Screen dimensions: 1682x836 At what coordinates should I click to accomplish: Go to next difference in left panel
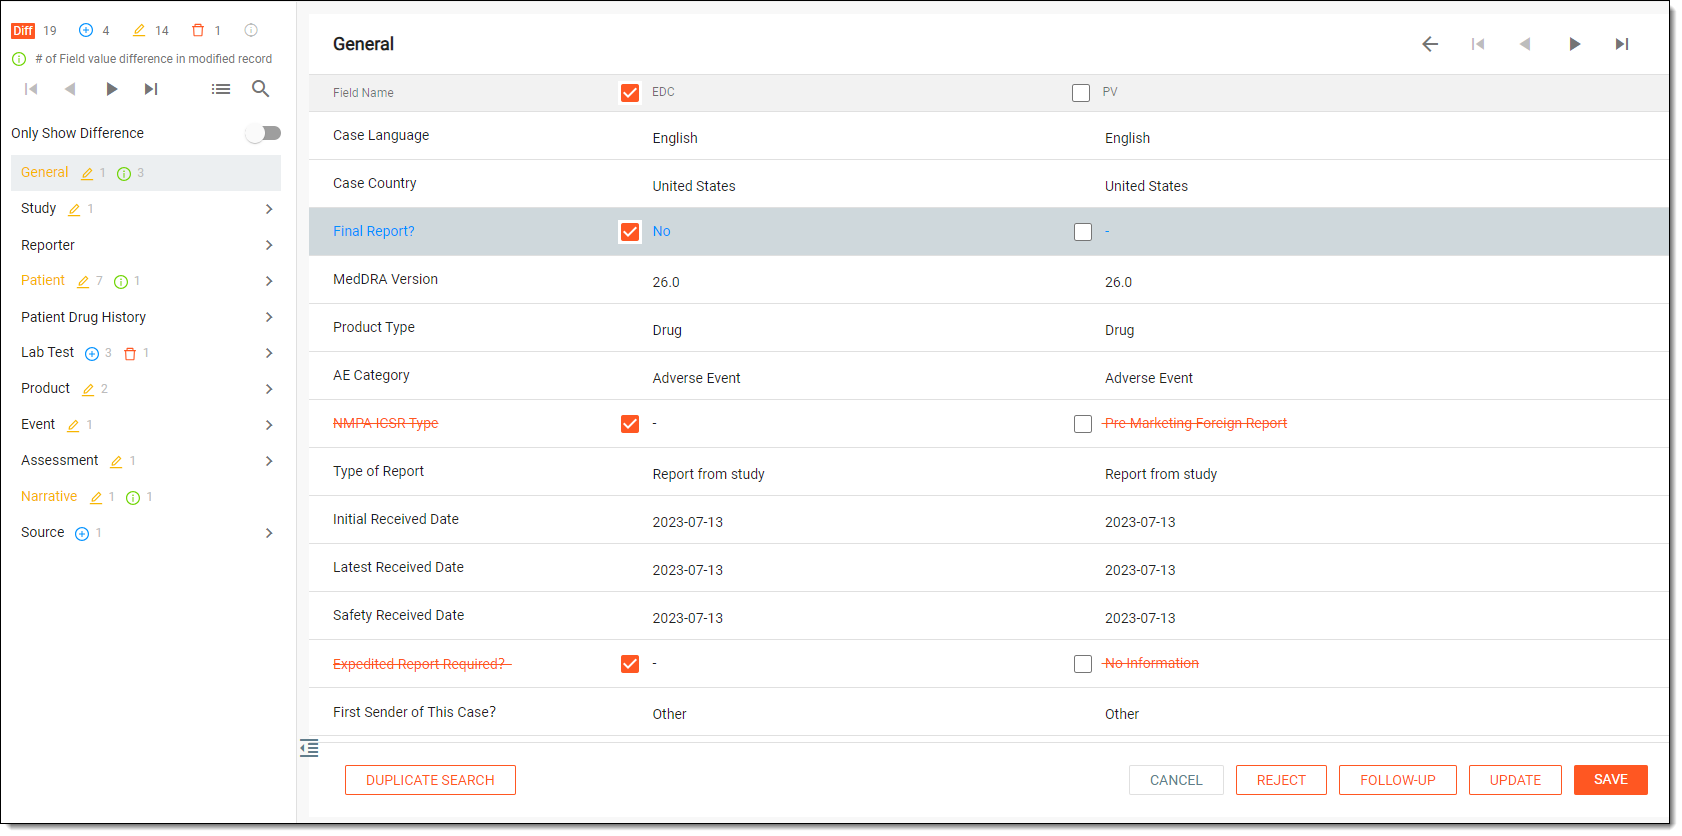pyautogui.click(x=111, y=89)
